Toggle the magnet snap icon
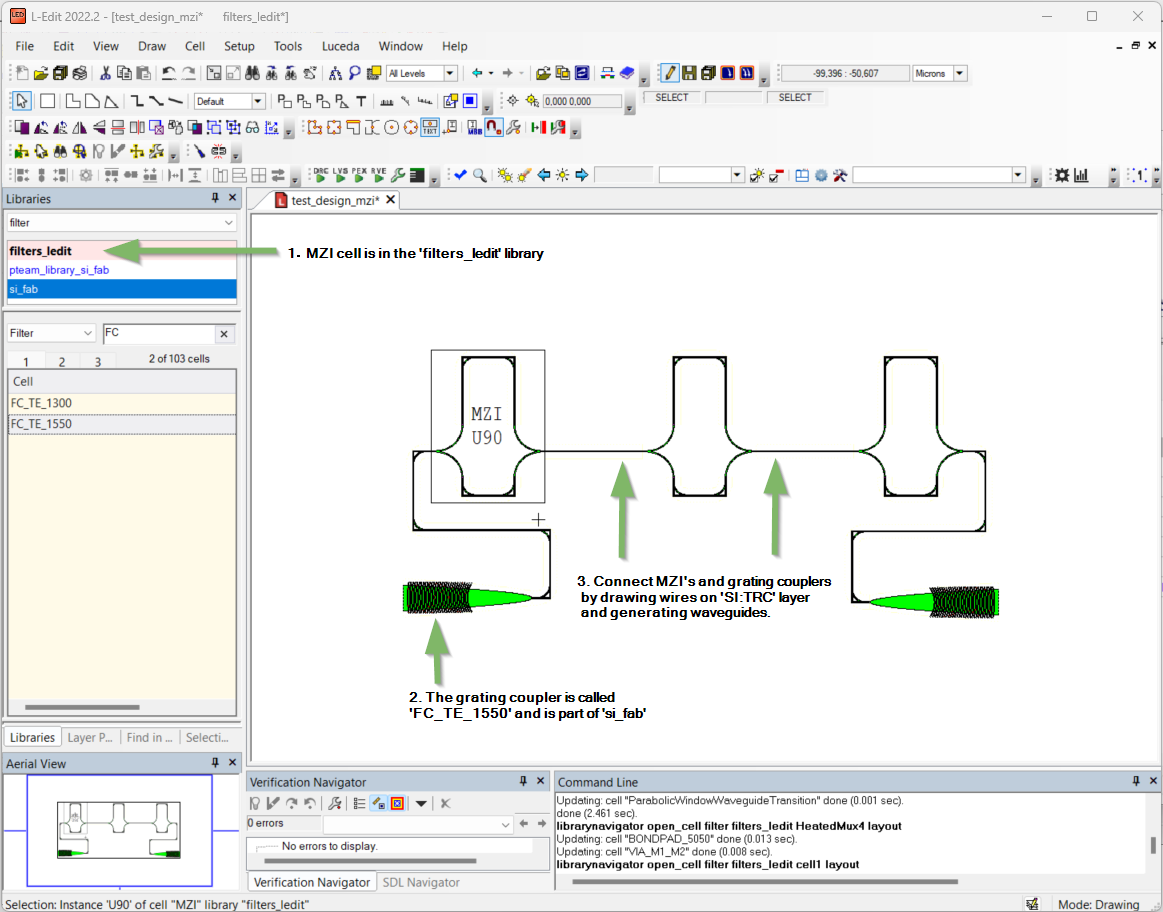The height and width of the screenshot is (912, 1163). coord(493,127)
